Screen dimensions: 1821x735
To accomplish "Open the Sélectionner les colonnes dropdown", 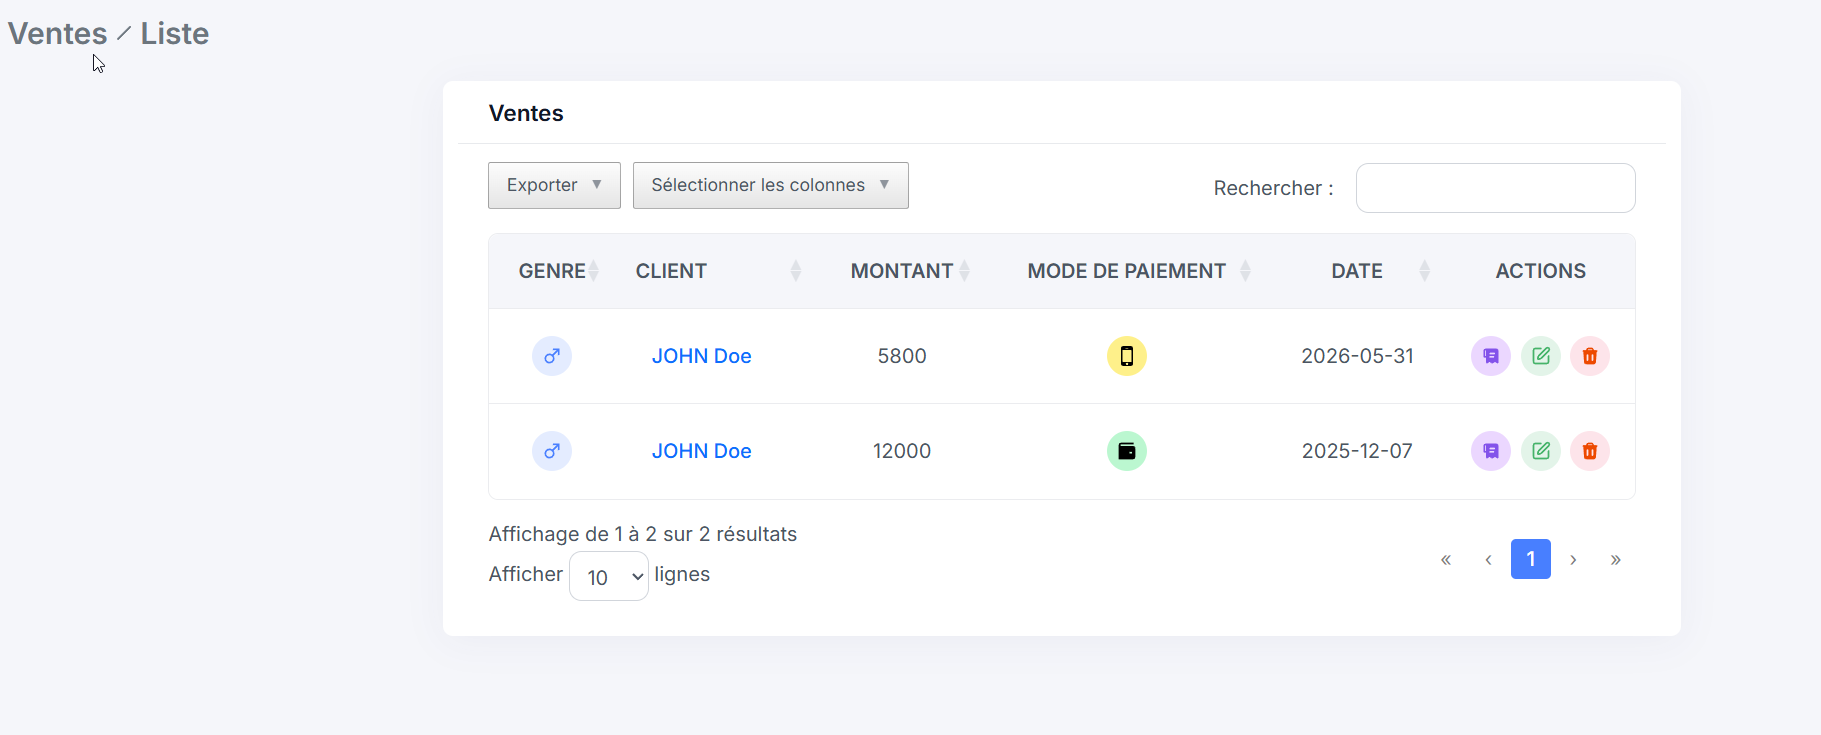I will coord(770,185).
